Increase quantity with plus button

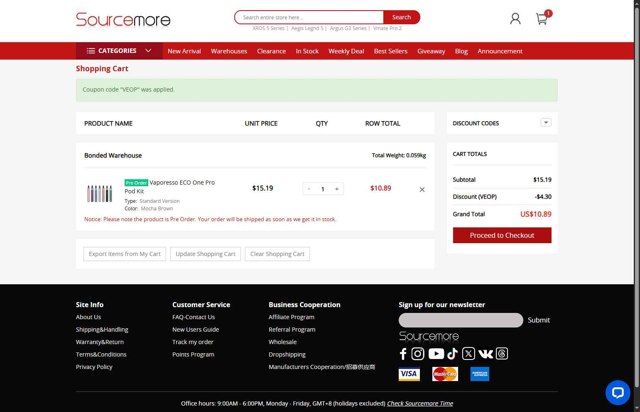click(x=337, y=189)
